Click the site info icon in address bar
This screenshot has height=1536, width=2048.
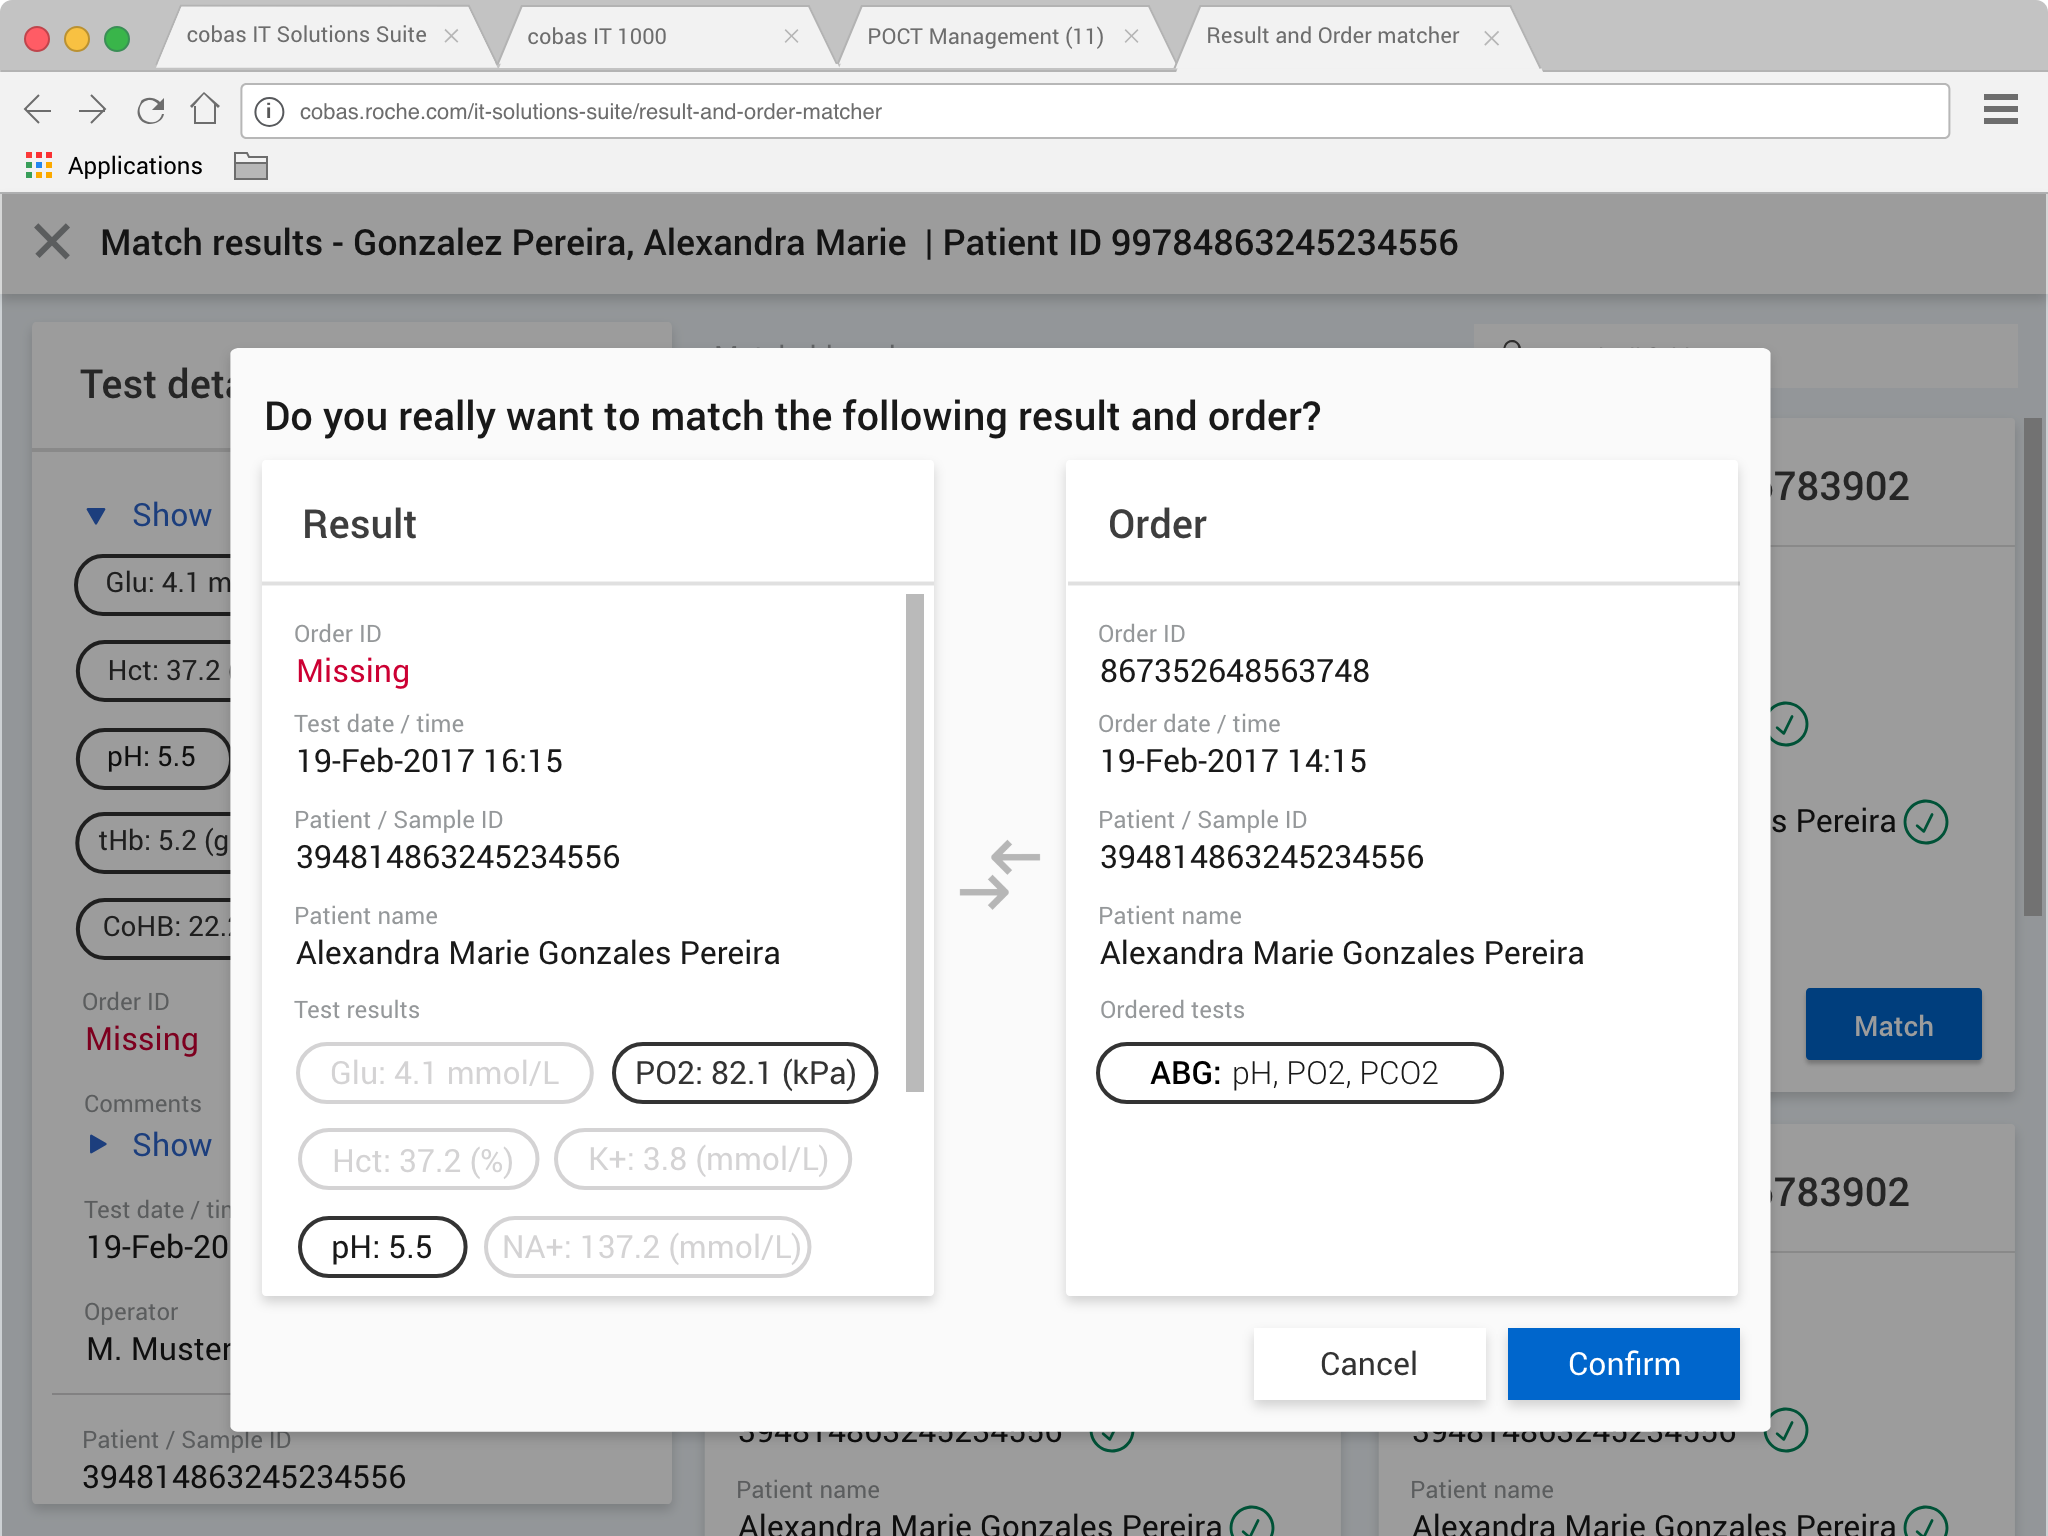269,111
